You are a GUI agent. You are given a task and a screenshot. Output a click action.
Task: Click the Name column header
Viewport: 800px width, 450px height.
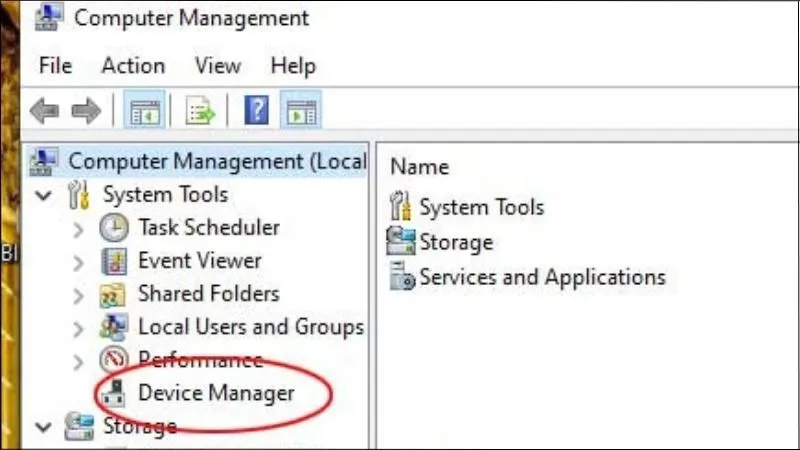point(420,167)
